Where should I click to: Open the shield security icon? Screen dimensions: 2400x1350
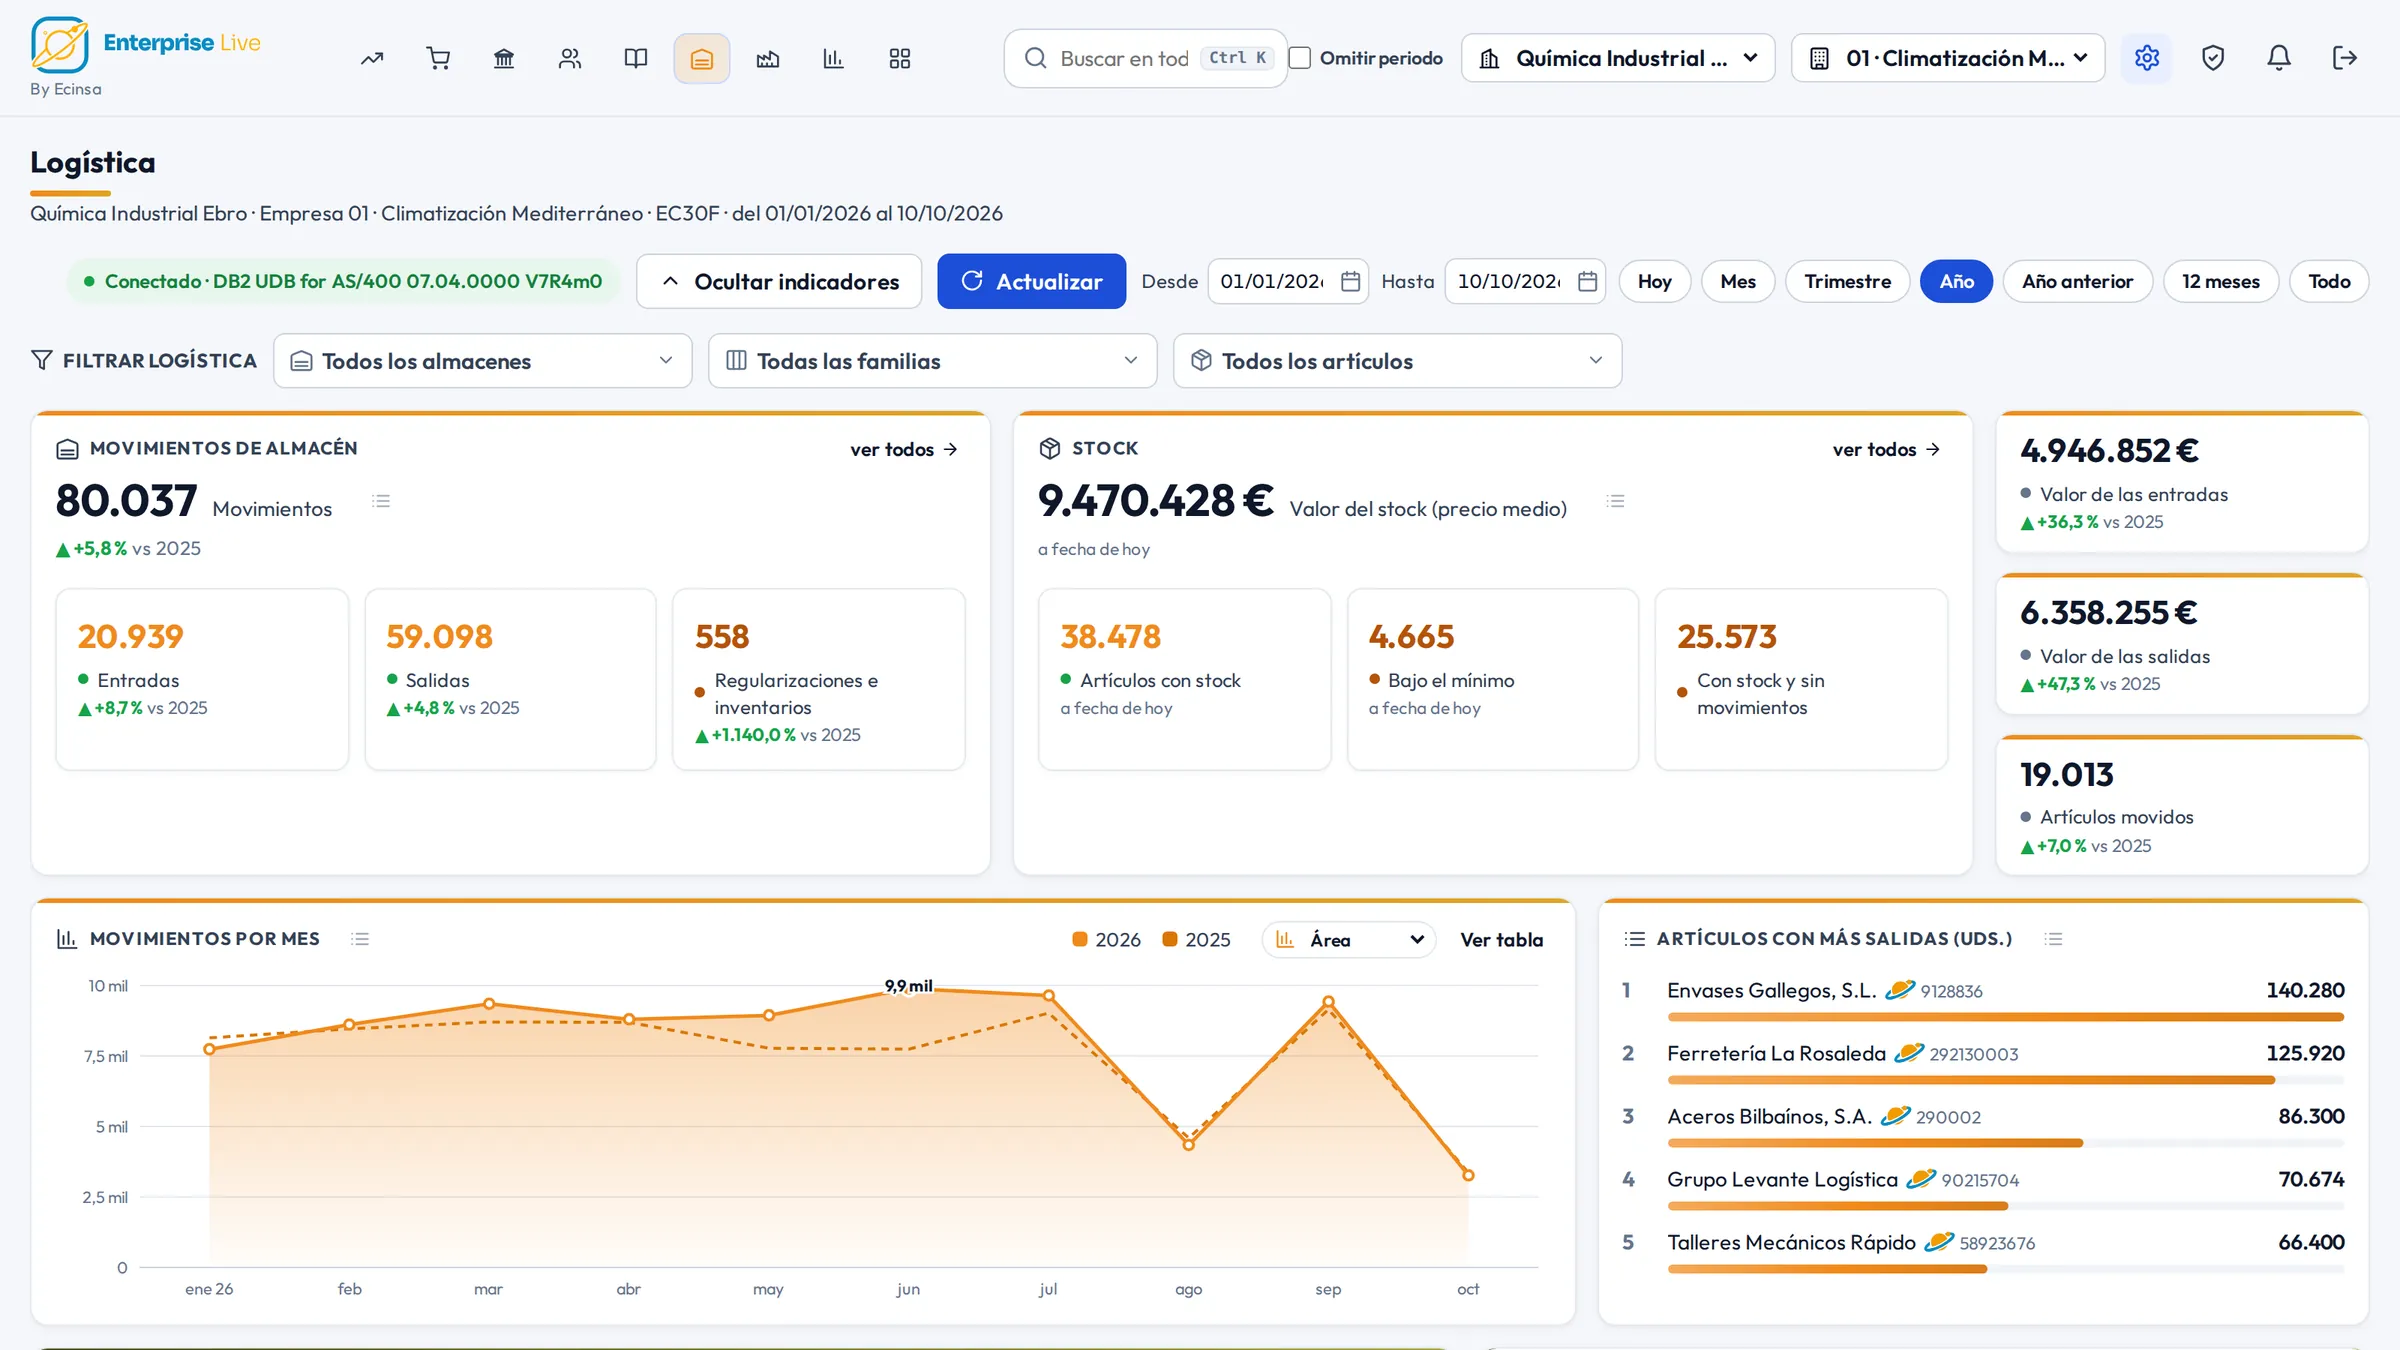point(2213,58)
